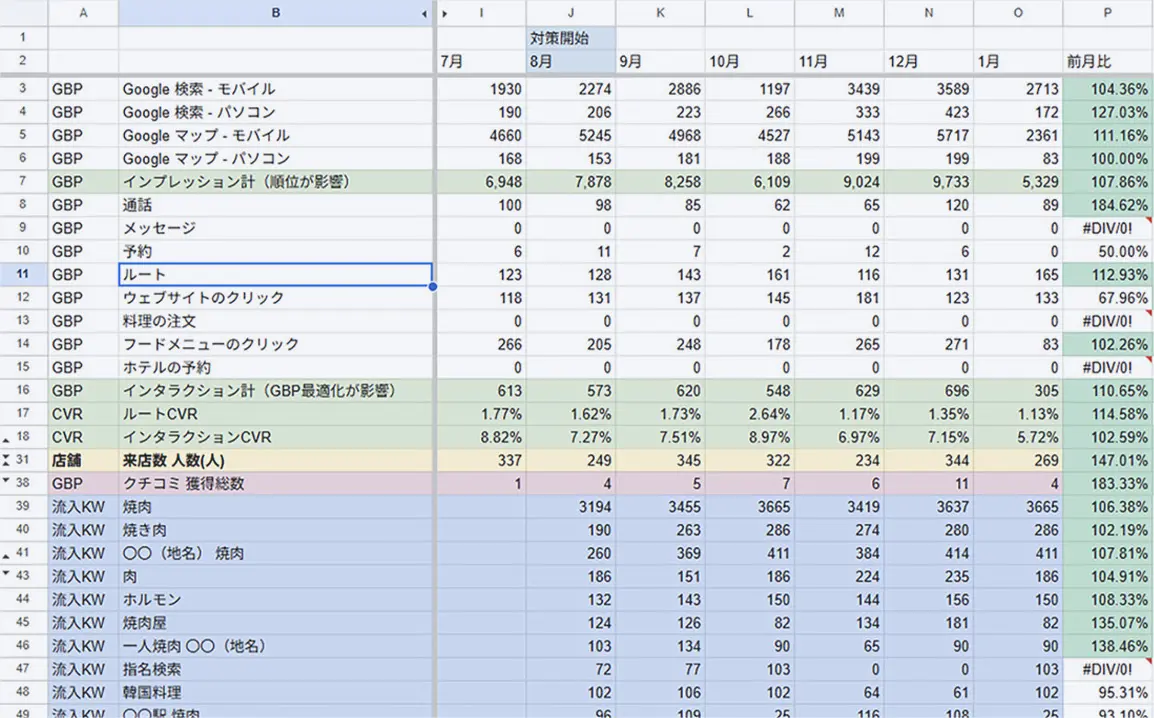Select the 指名検索 keyword cell
This screenshot has width=1154, height=718.
(275, 669)
